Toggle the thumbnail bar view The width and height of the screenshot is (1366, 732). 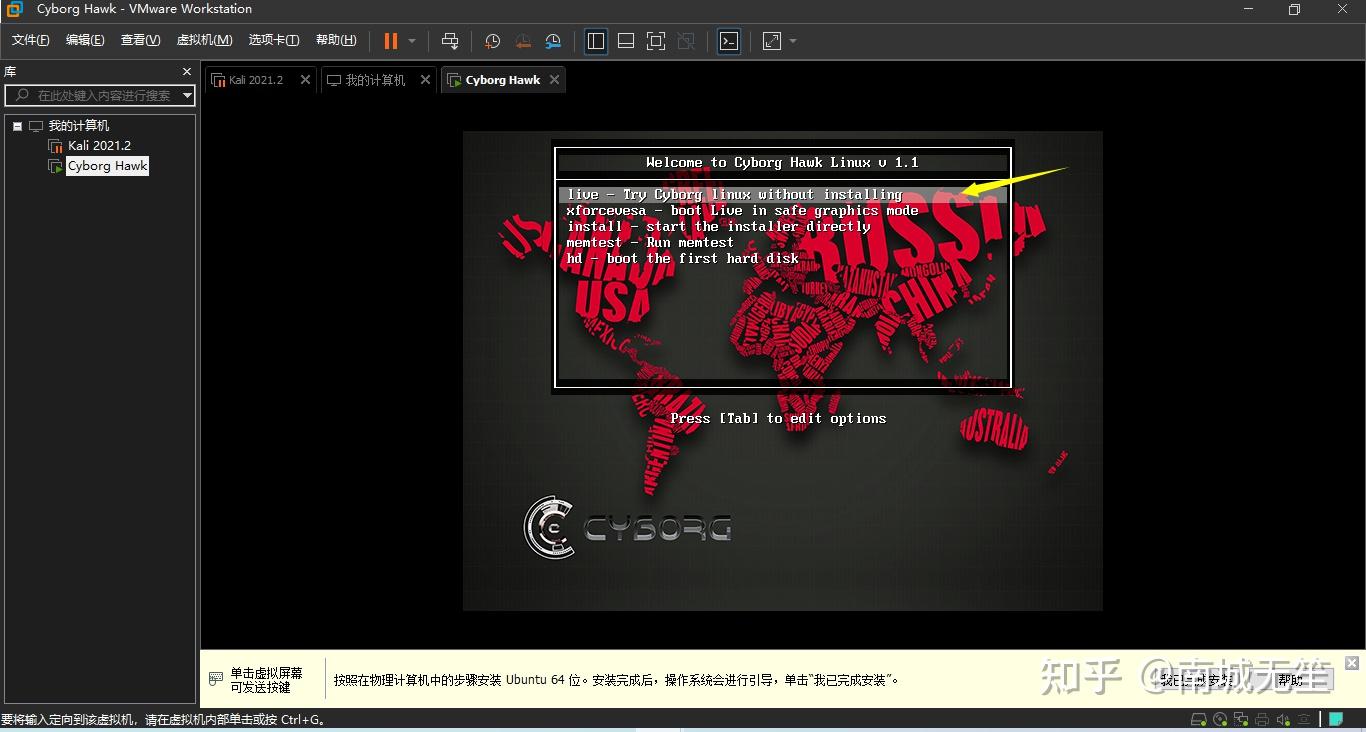point(626,41)
